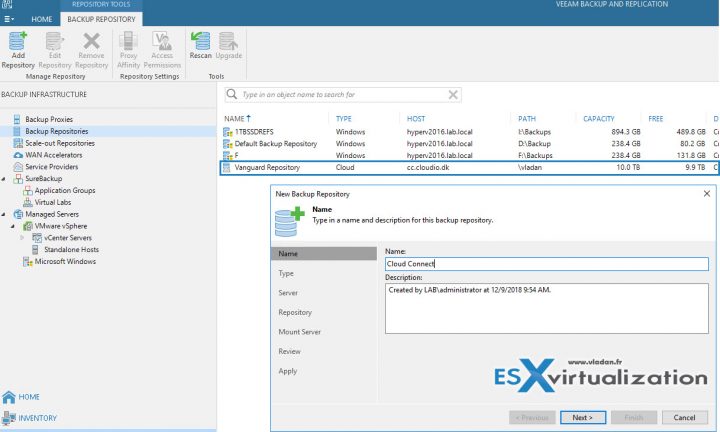Collapse the VMware vSphere branch arrow
This screenshot has height=432, width=720.
pos(13,226)
